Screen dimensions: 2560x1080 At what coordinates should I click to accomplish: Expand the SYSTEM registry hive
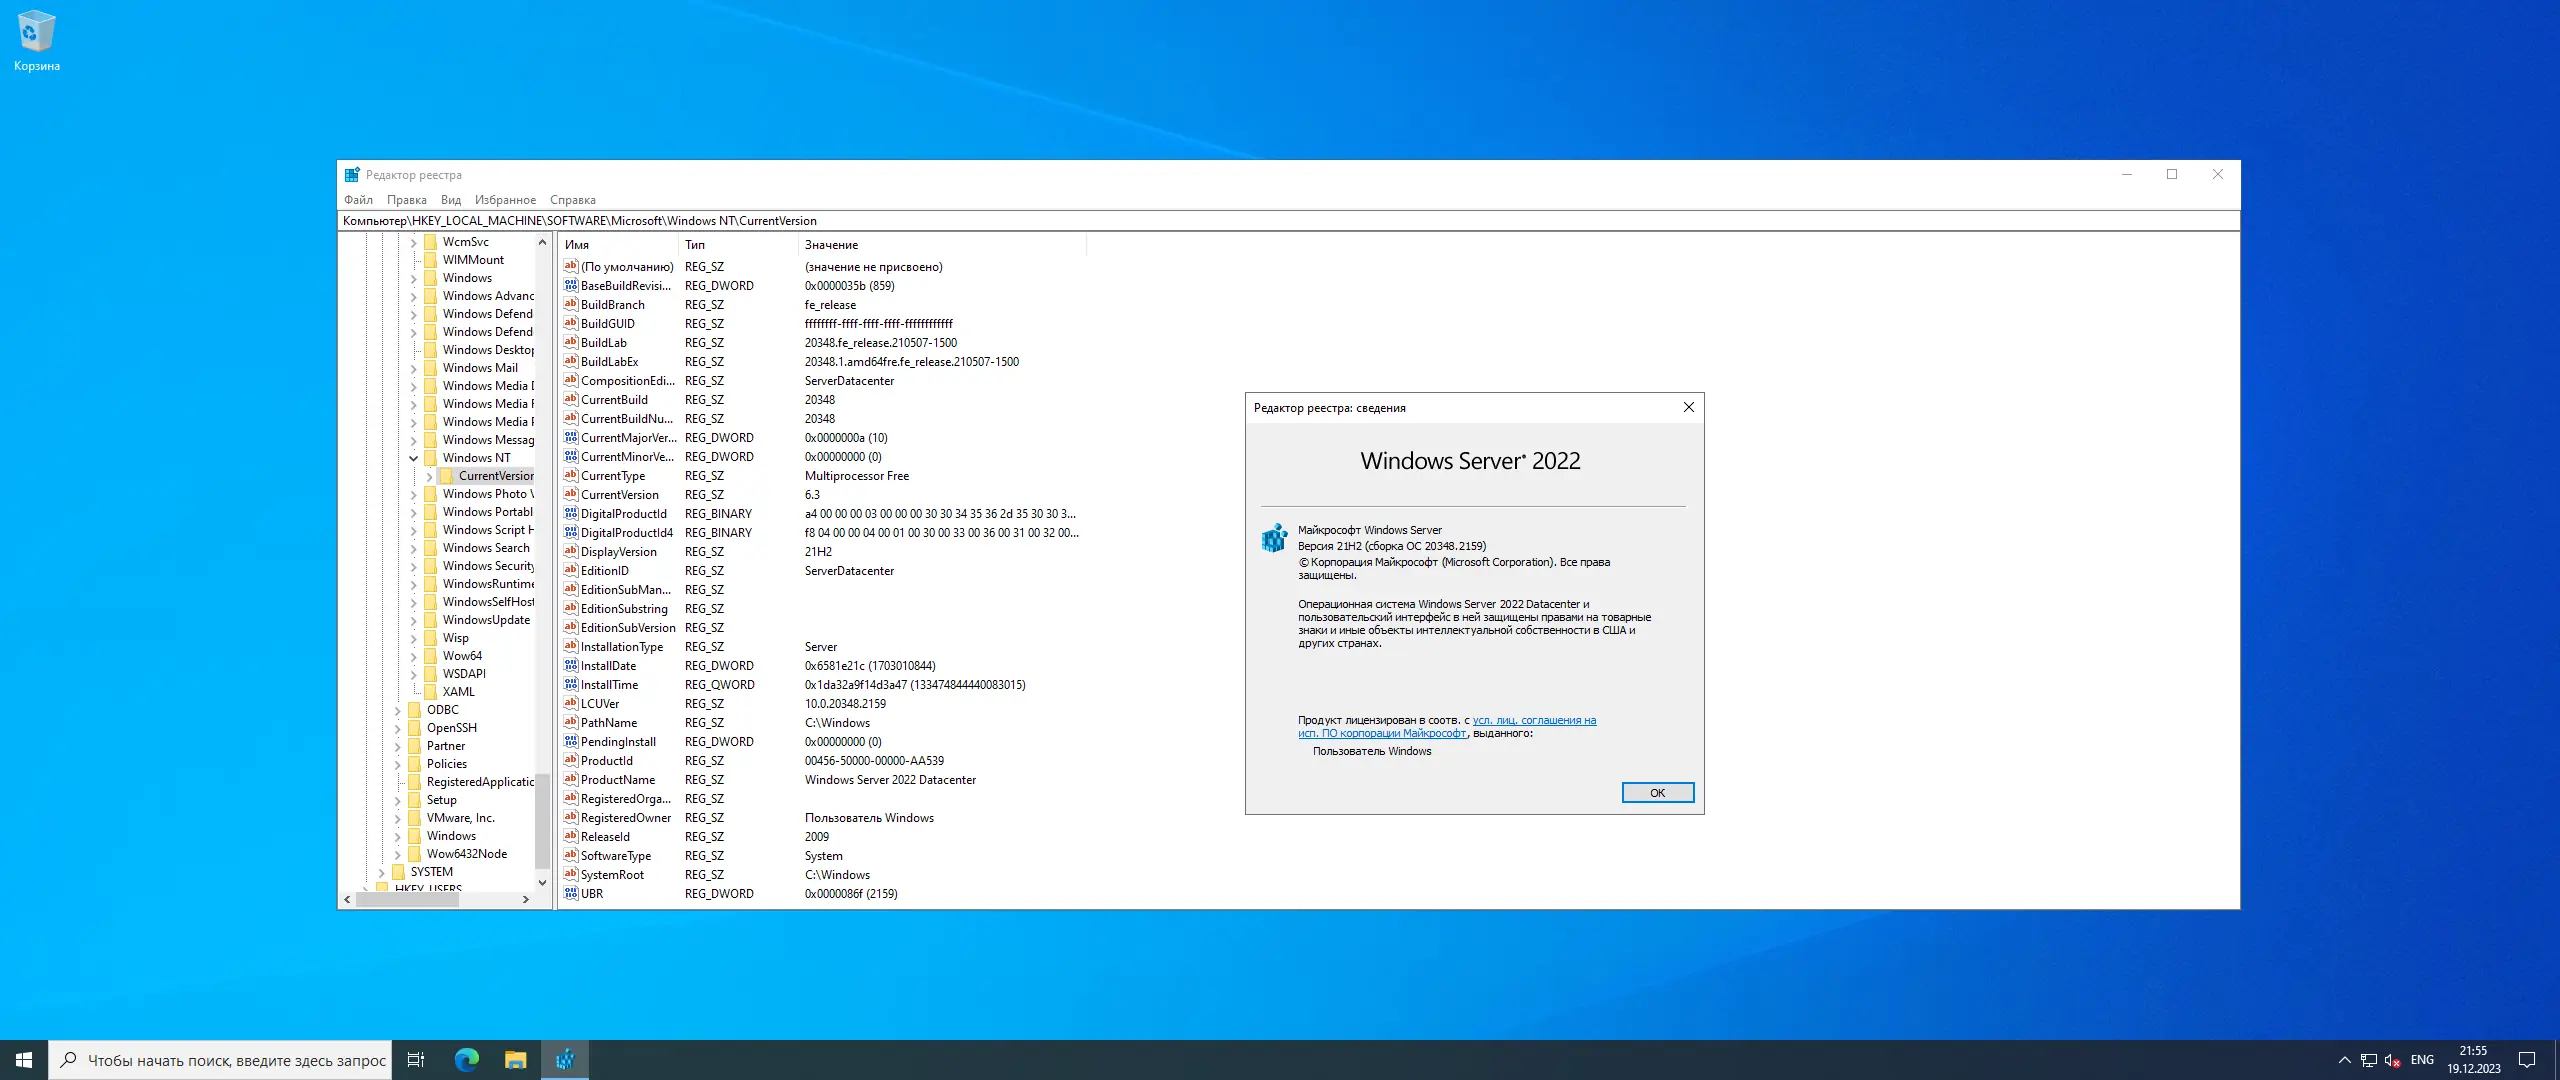click(x=381, y=872)
